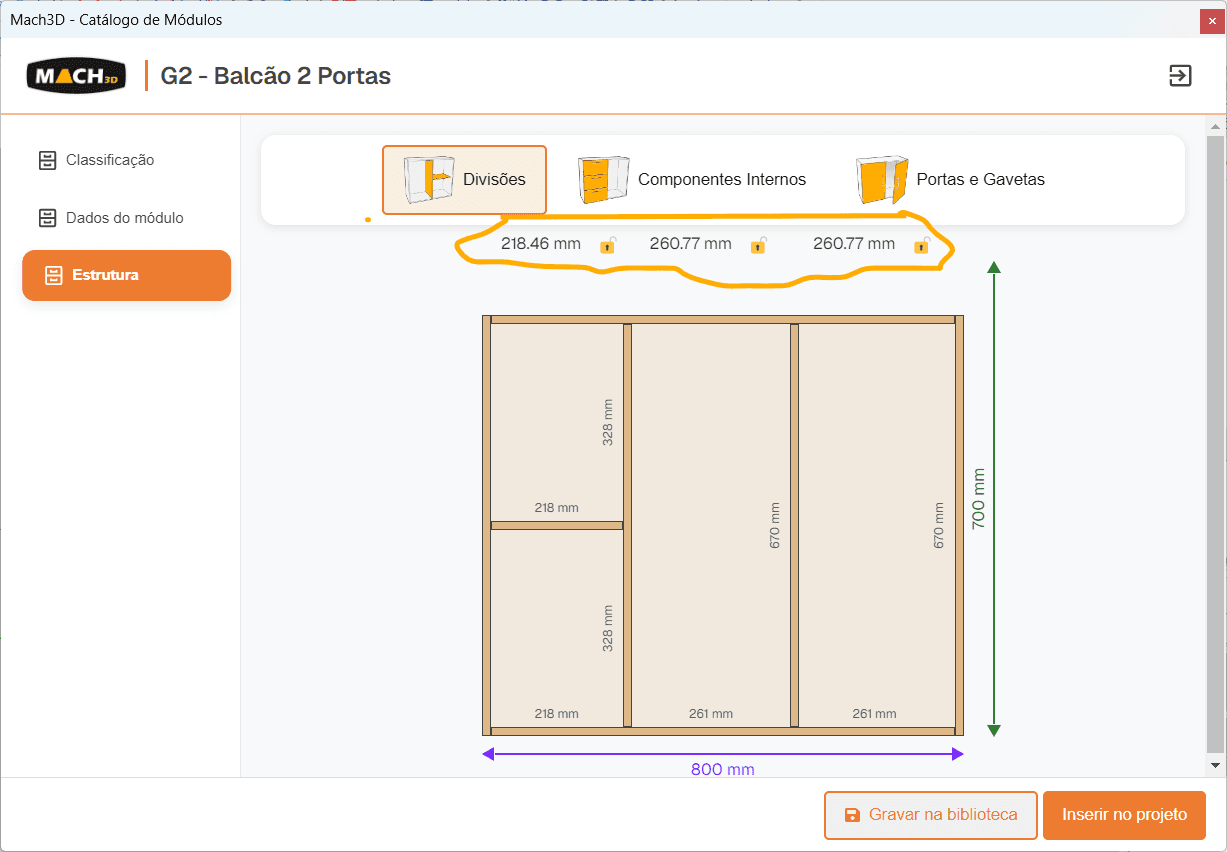This screenshot has height=852, width=1227.
Task: Switch to Componentes Internos tab
Action: tap(692, 180)
